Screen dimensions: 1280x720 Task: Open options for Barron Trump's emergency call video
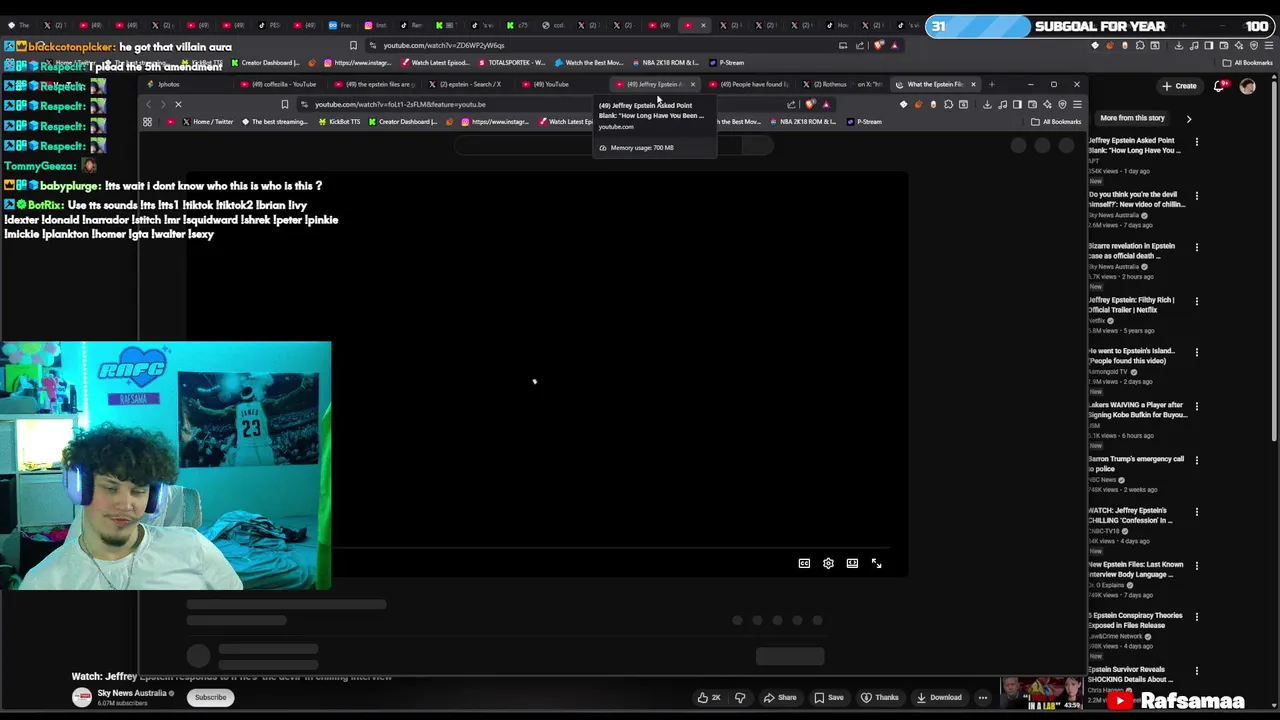pos(1197,460)
